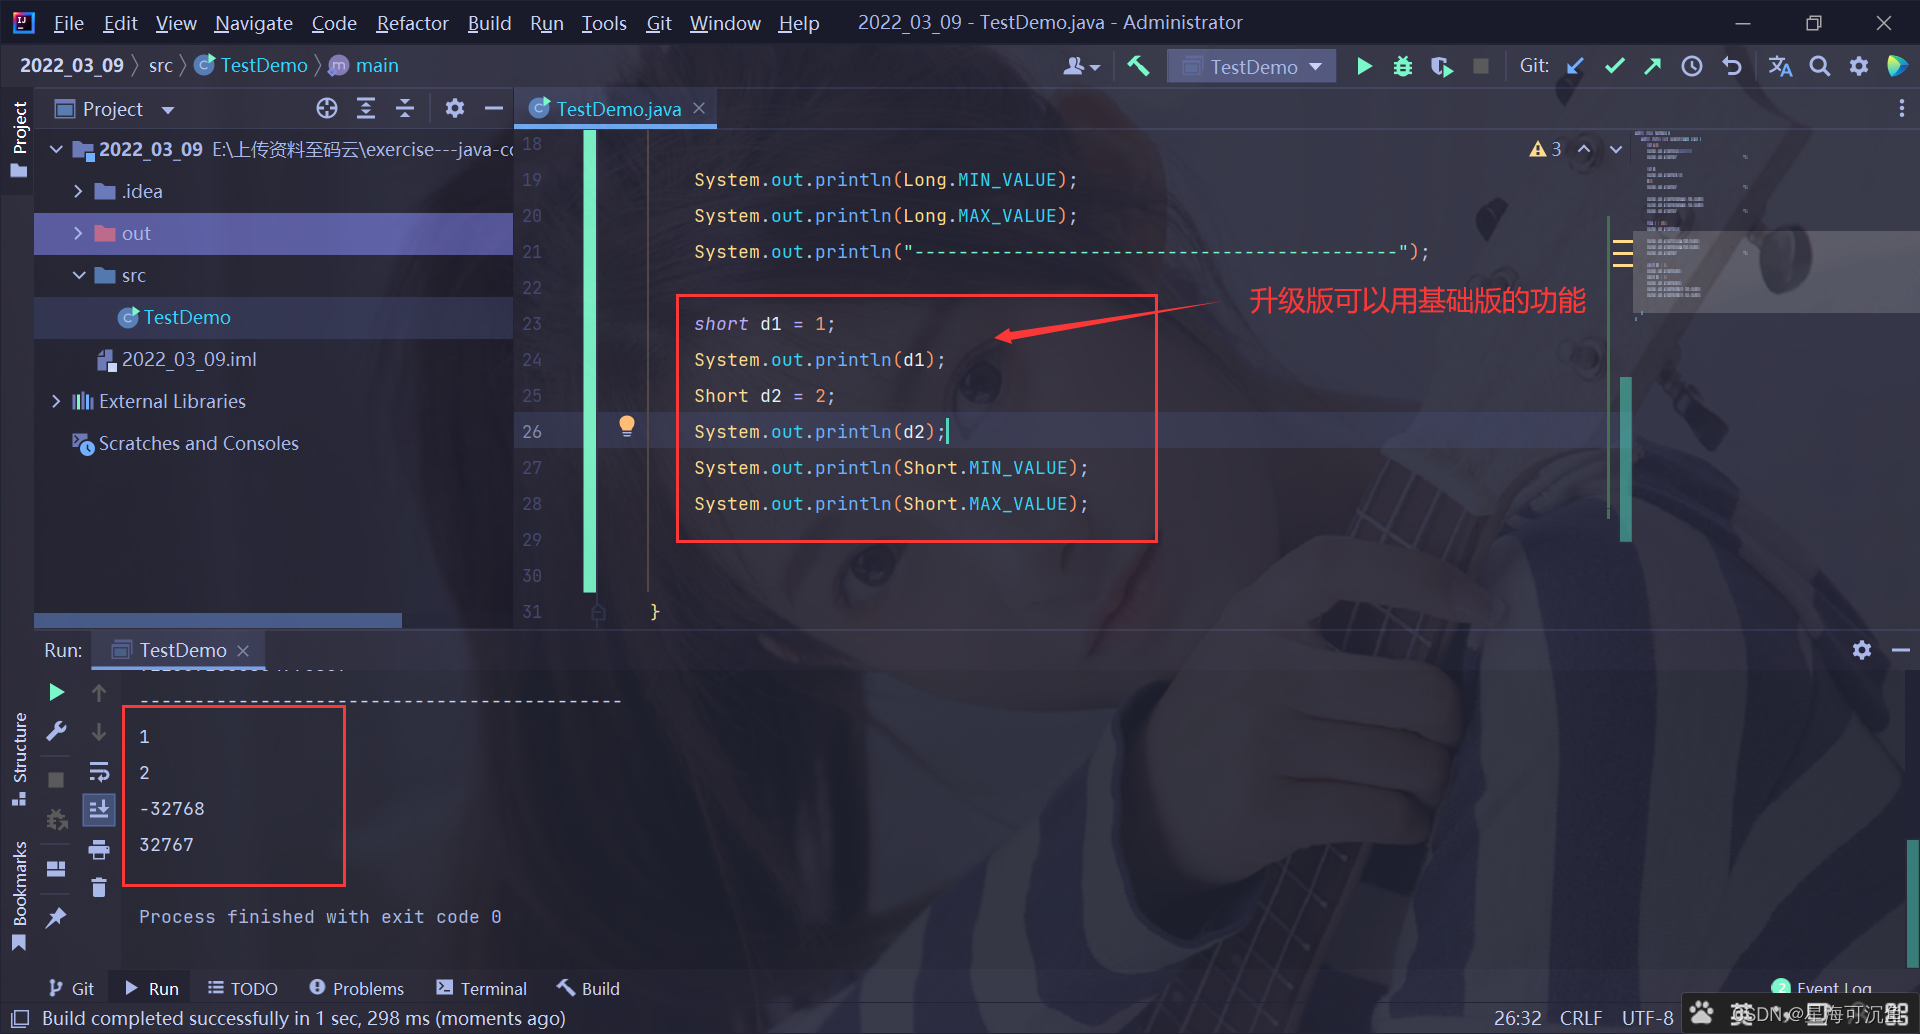The height and width of the screenshot is (1034, 1920).
Task: Open the Tools menu
Action: point(604,22)
